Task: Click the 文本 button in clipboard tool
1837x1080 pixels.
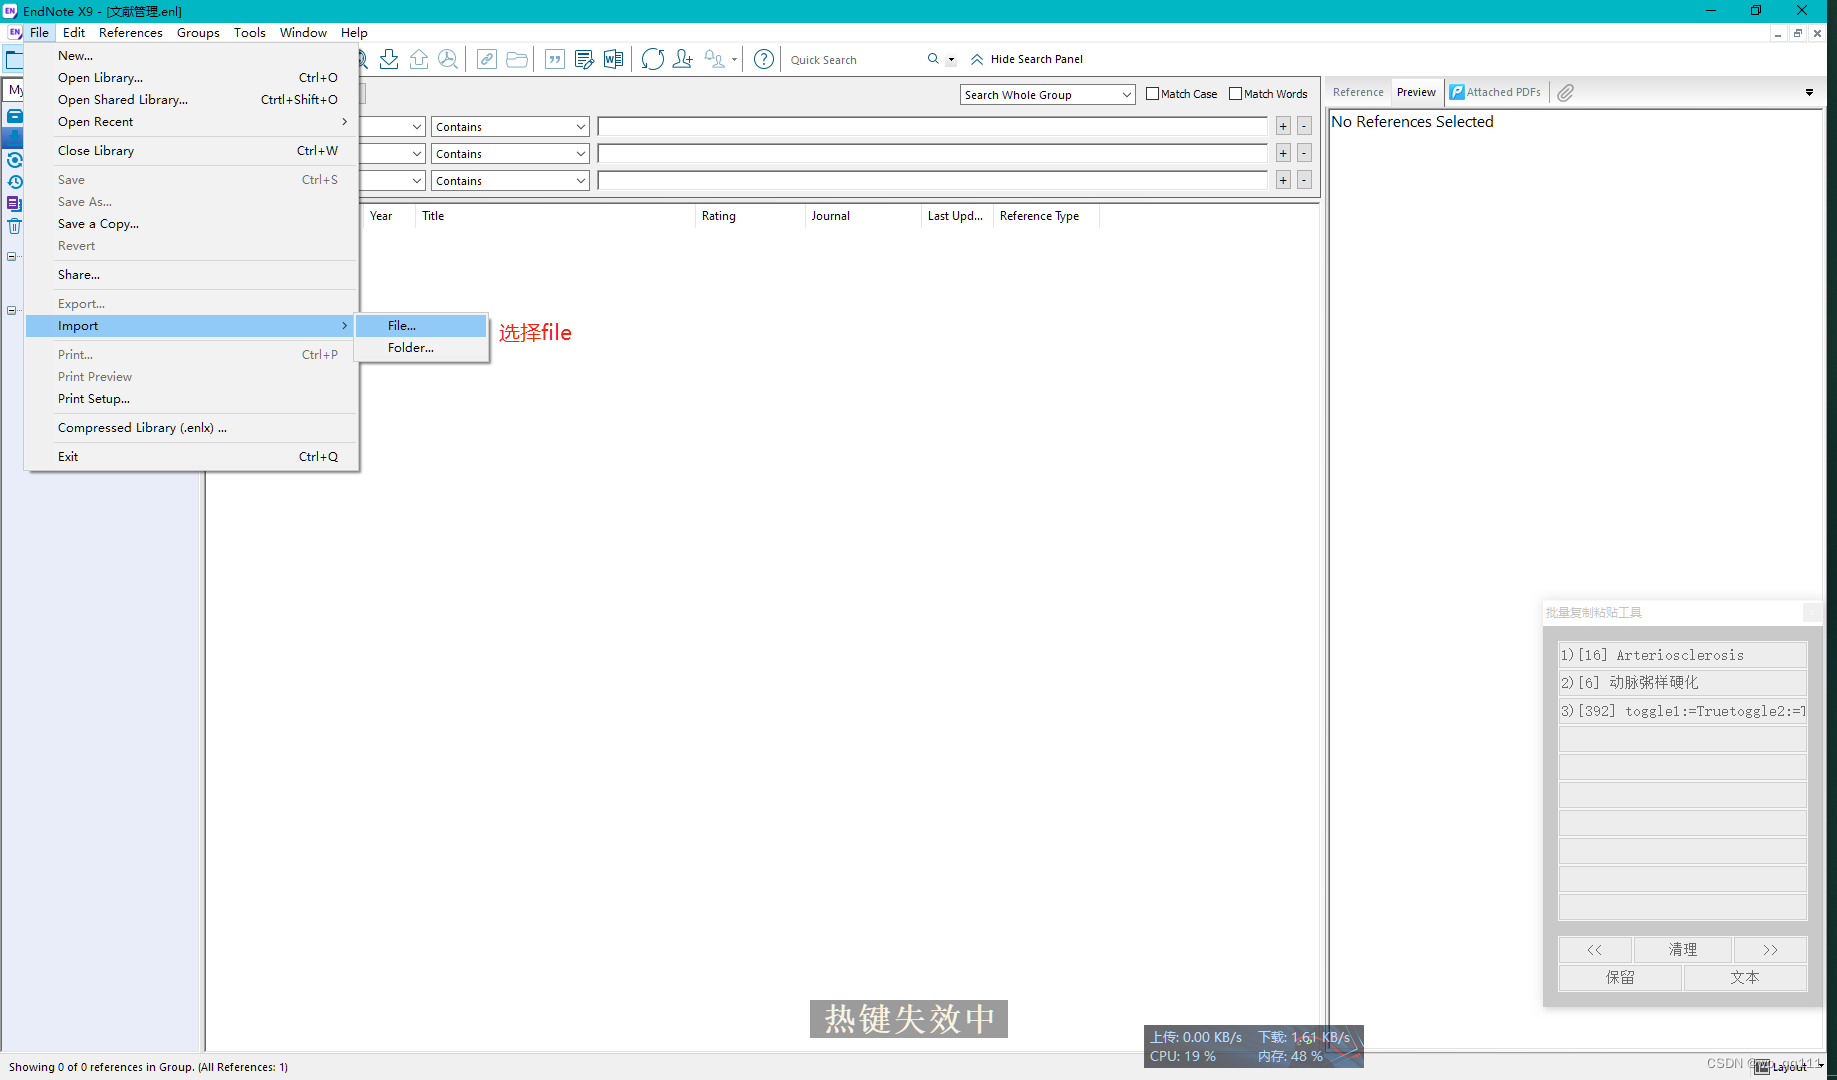Action: tap(1745, 978)
